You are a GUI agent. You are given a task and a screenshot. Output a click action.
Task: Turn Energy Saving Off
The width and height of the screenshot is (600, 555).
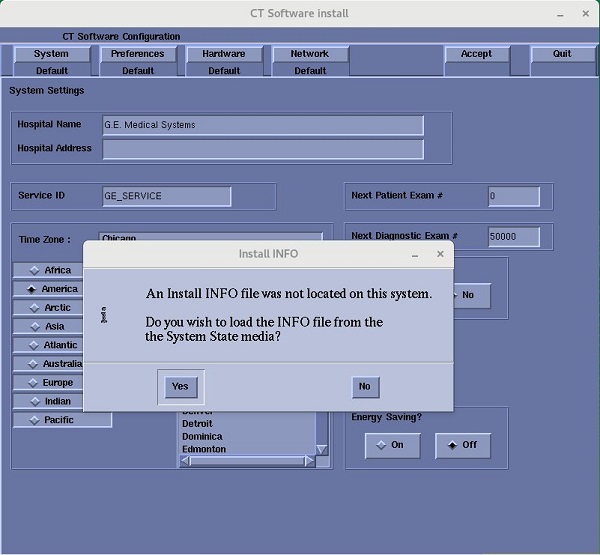[x=462, y=445]
